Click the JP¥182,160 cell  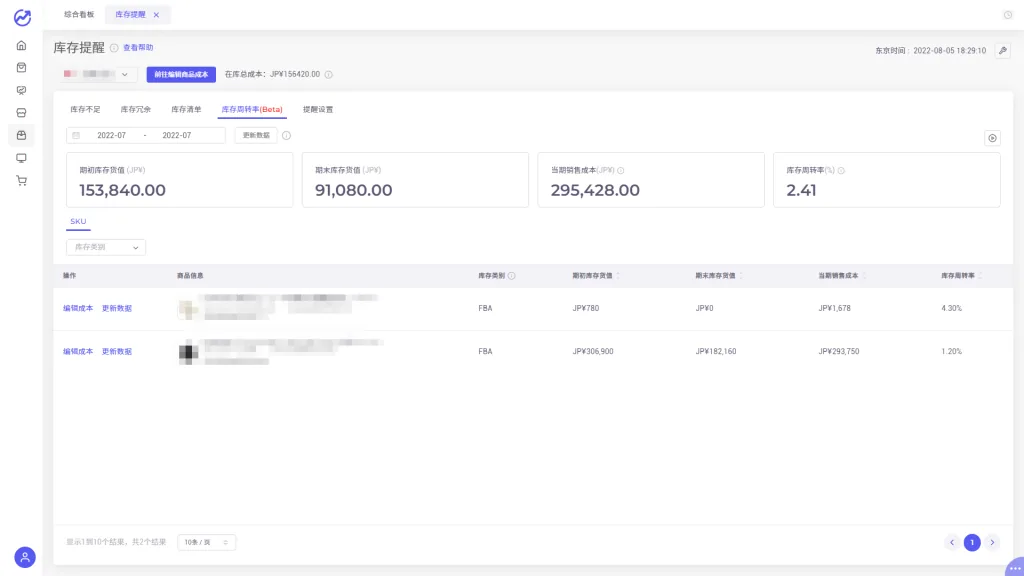pyautogui.click(x=716, y=351)
